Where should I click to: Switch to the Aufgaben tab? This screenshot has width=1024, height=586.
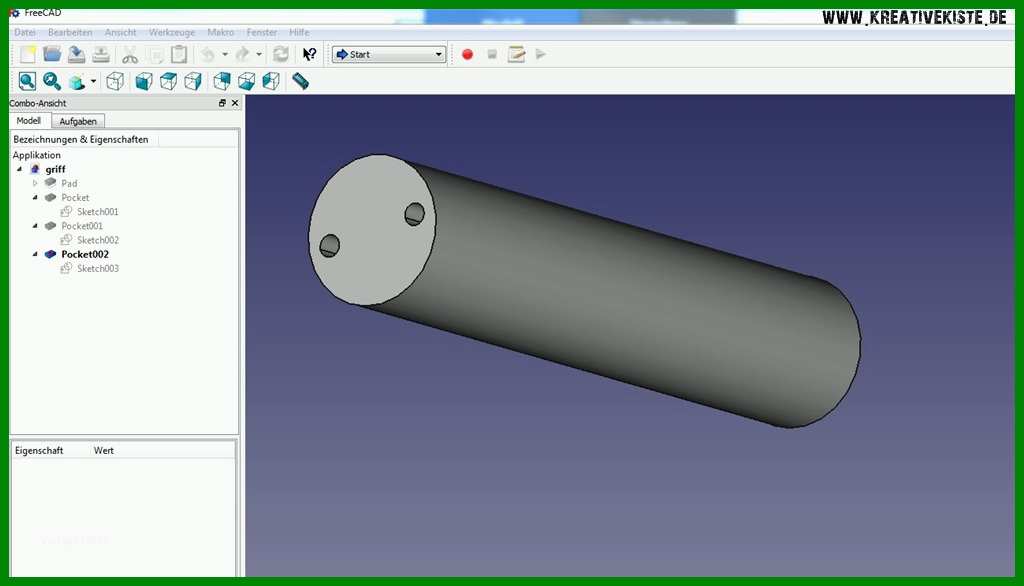(78, 122)
